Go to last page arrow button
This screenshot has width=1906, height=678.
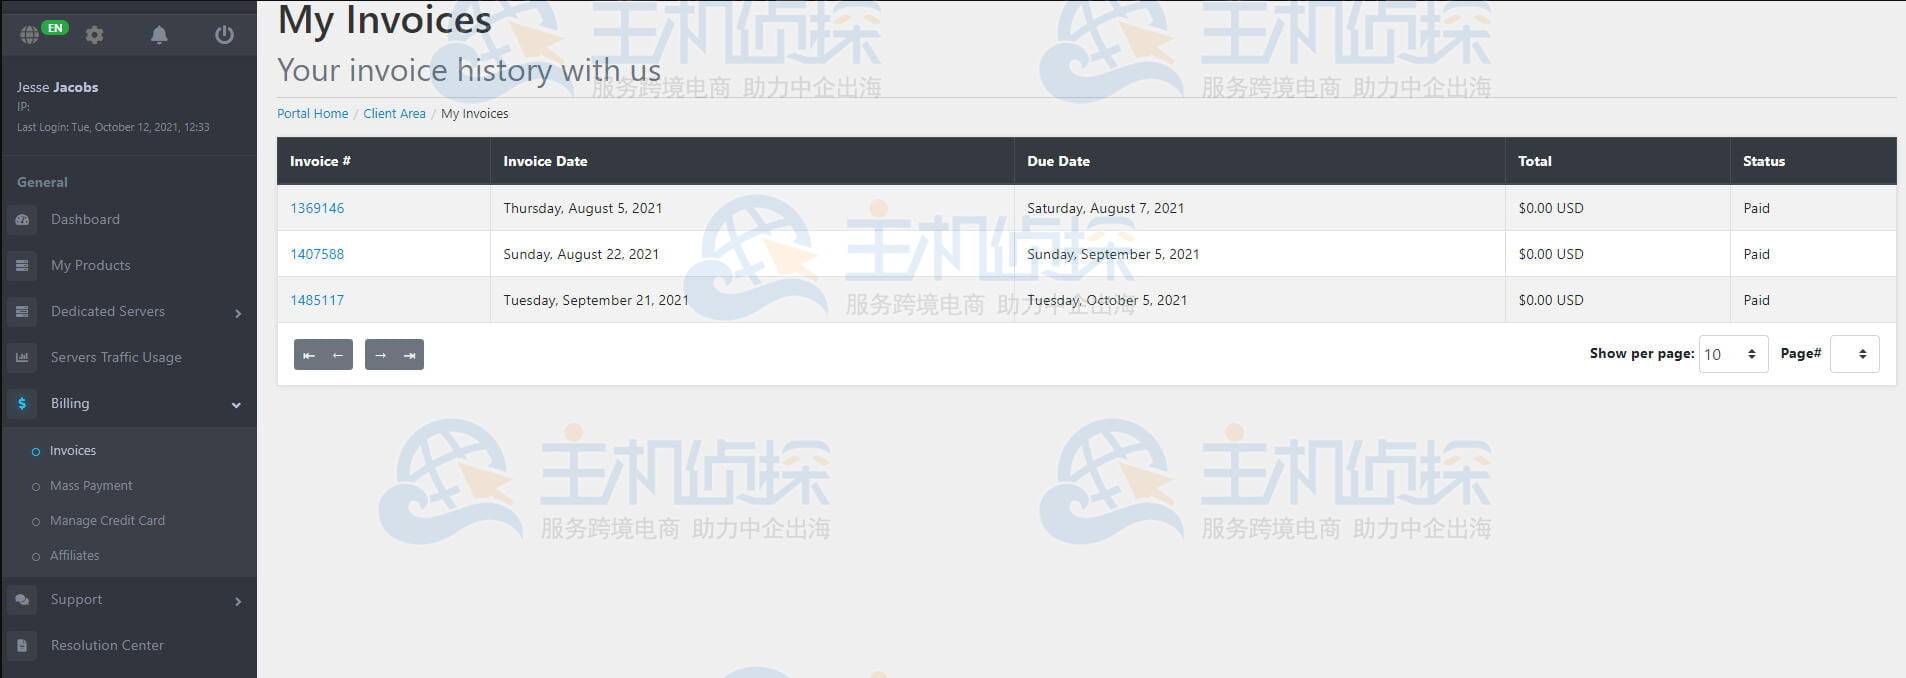pyautogui.click(x=409, y=355)
